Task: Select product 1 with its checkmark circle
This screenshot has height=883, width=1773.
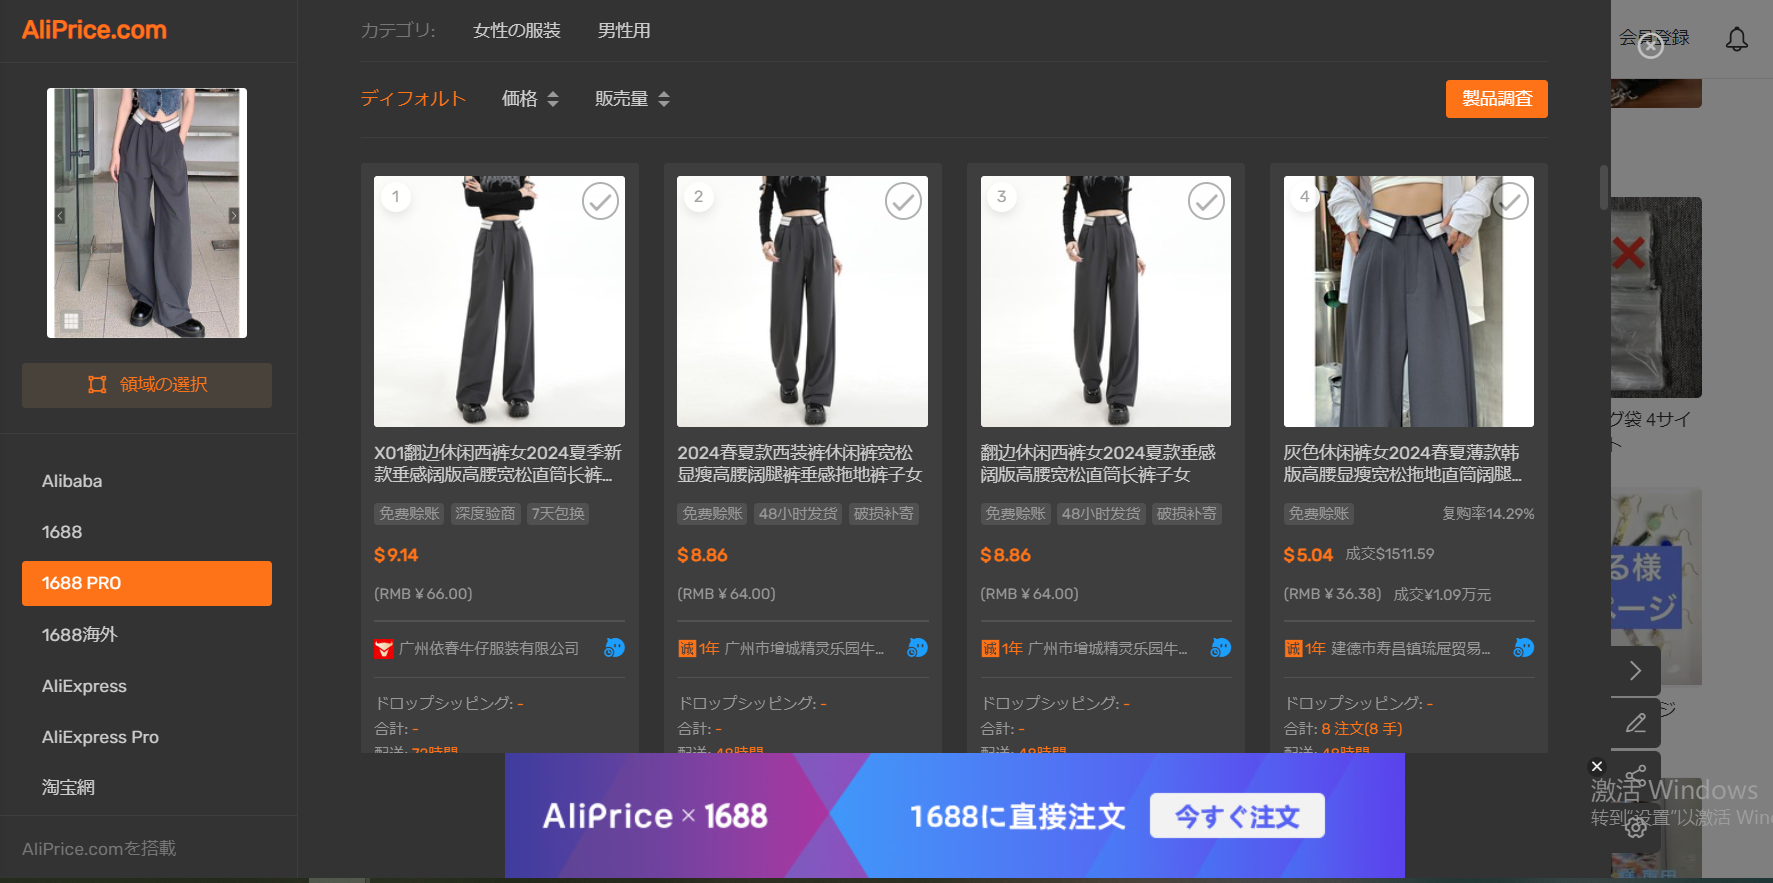Action: [600, 201]
